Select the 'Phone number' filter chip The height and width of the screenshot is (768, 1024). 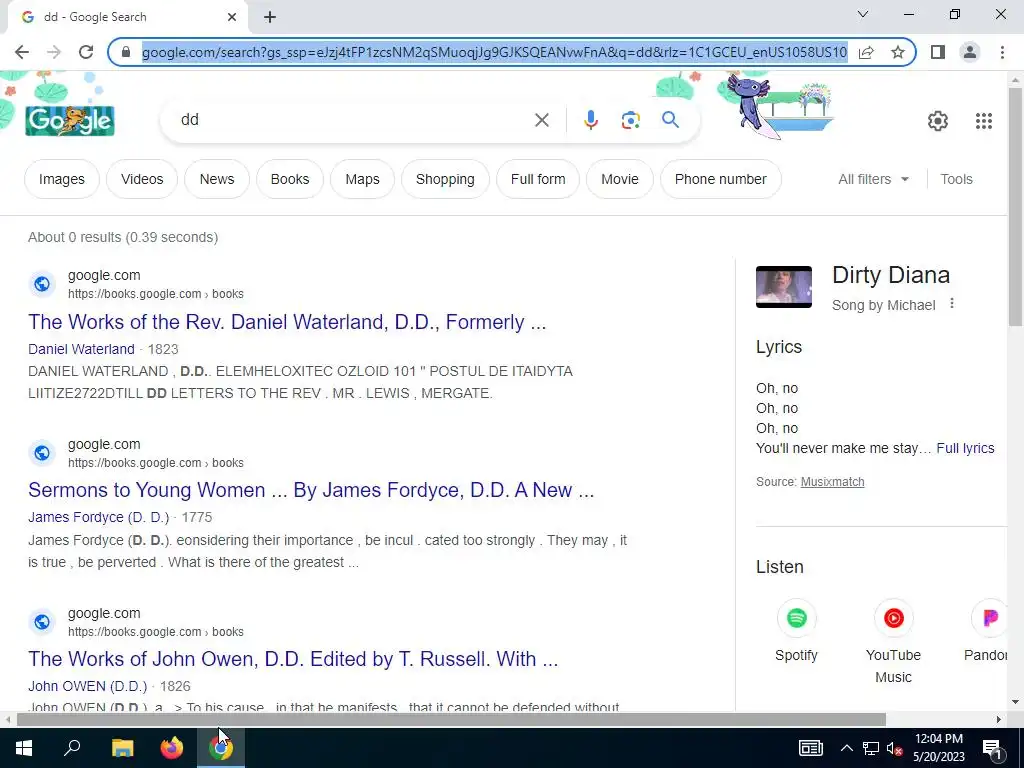tap(721, 179)
